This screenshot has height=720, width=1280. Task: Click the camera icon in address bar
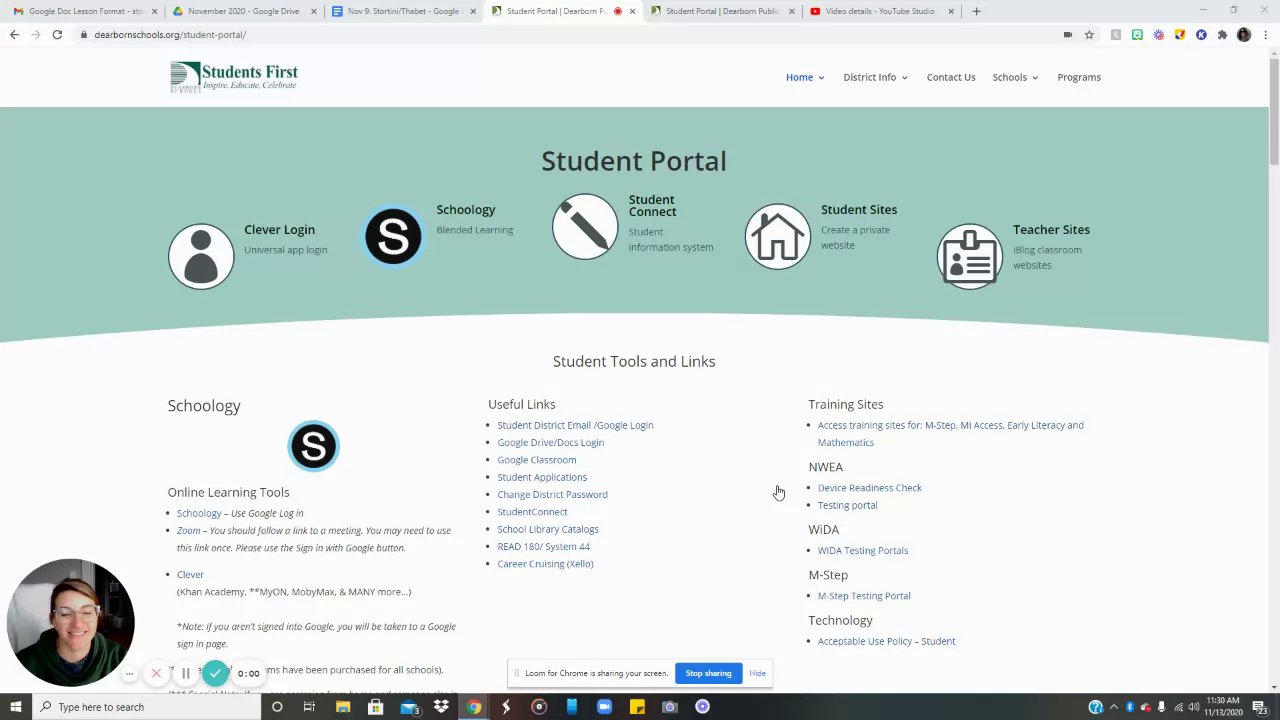(1068, 34)
